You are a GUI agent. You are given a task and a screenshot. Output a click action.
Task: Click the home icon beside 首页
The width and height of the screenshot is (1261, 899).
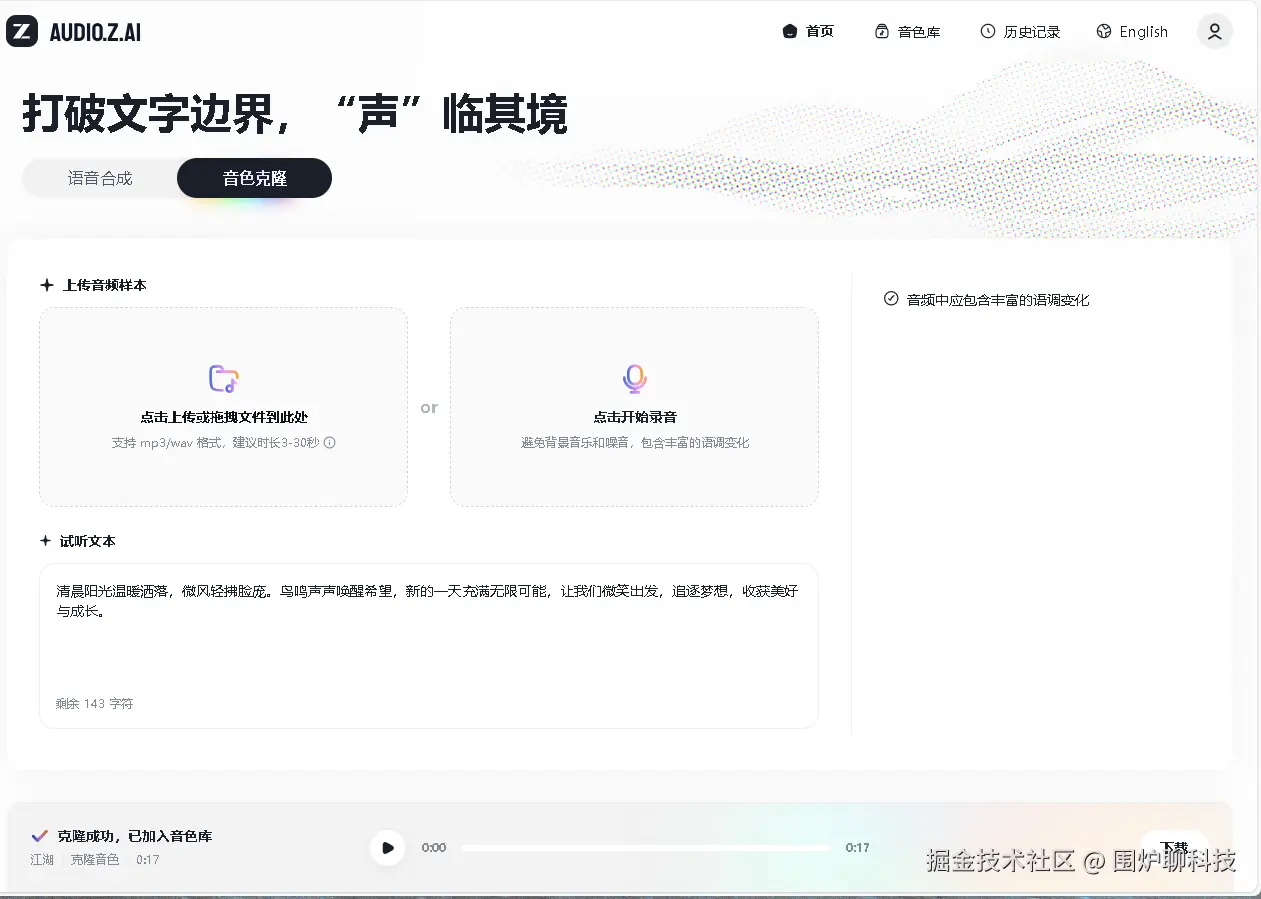pos(789,31)
